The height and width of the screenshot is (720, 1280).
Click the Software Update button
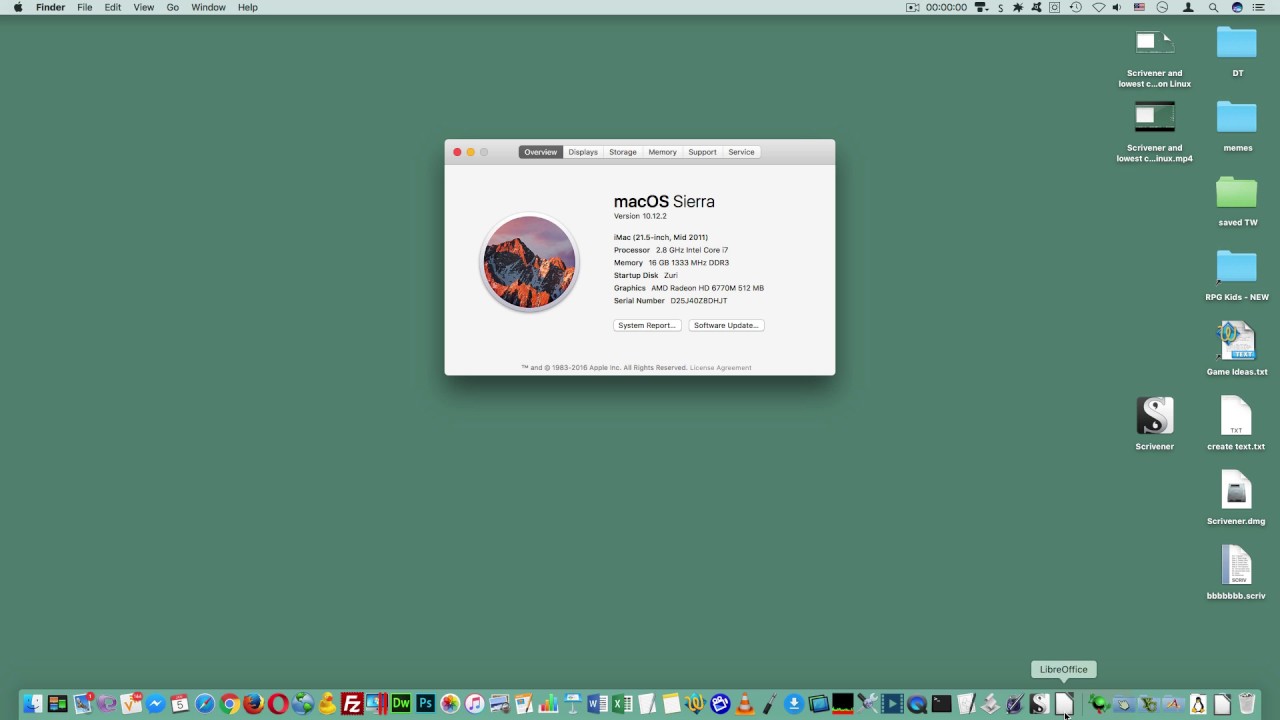727,325
